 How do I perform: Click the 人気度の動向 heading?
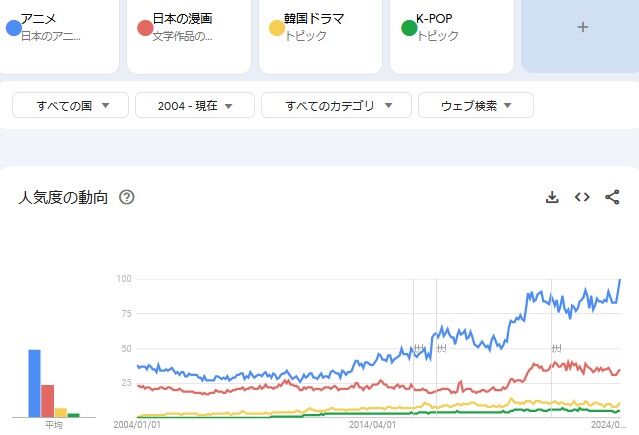(63, 197)
